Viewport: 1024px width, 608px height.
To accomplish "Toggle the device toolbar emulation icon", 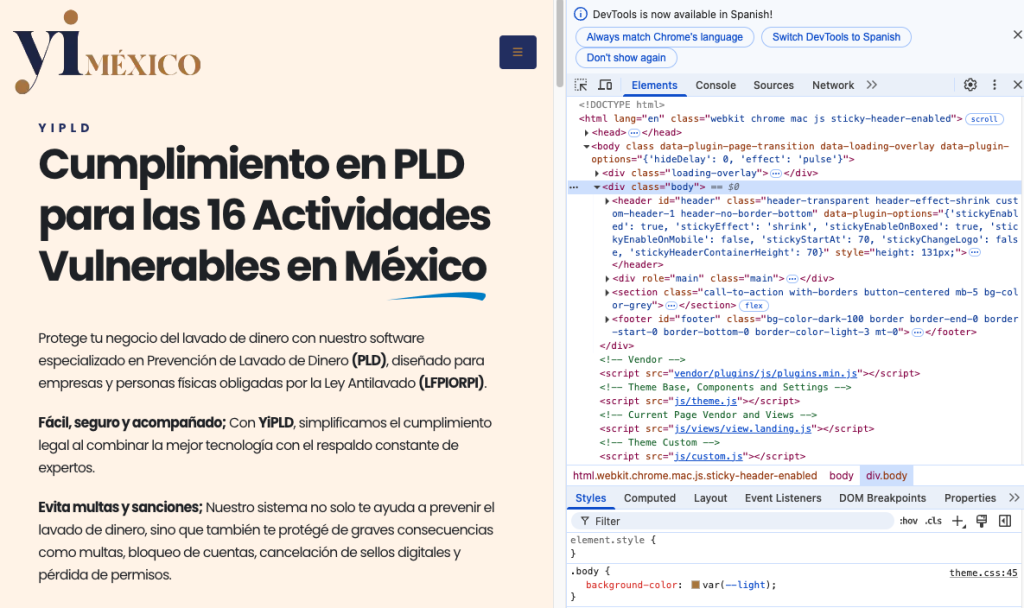I will (x=605, y=85).
